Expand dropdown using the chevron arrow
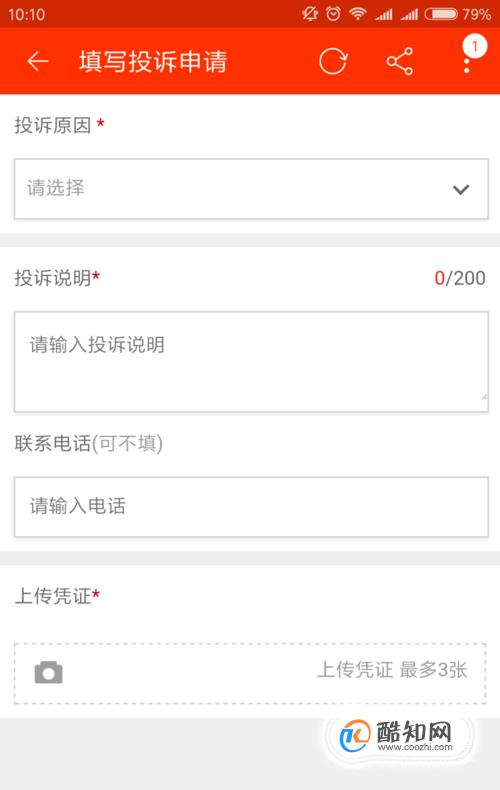The width and height of the screenshot is (500, 790). click(x=461, y=189)
